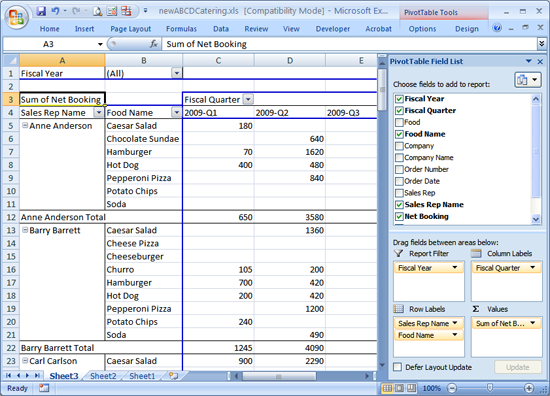Uncheck the Net Booking field
The height and width of the screenshot is (396, 550).
(399, 216)
